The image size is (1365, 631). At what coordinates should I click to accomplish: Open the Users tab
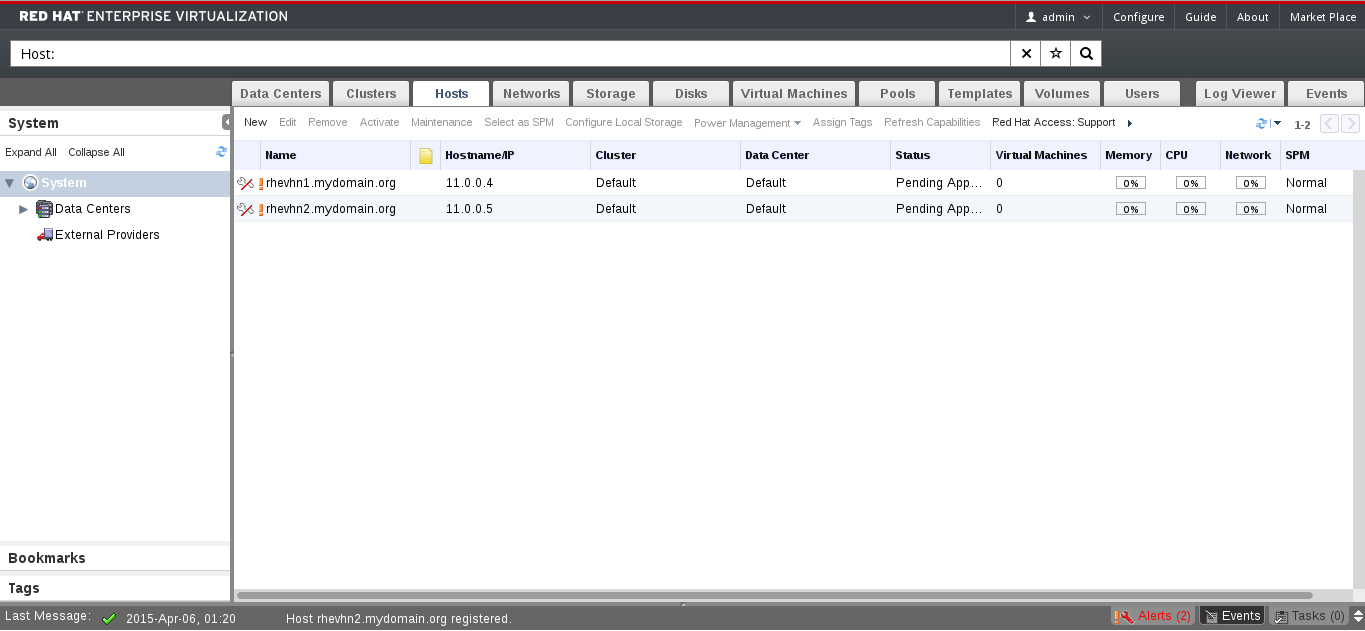click(x=1142, y=93)
